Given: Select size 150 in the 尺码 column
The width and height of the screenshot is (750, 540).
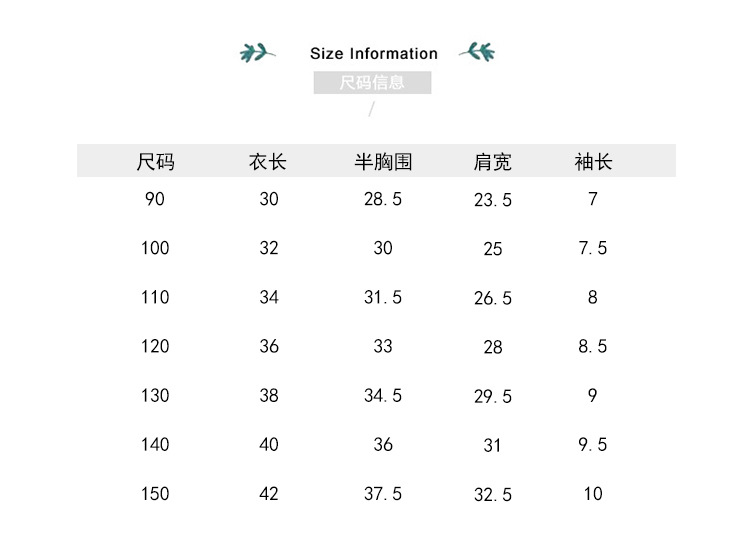Looking at the screenshot, I should (x=155, y=493).
